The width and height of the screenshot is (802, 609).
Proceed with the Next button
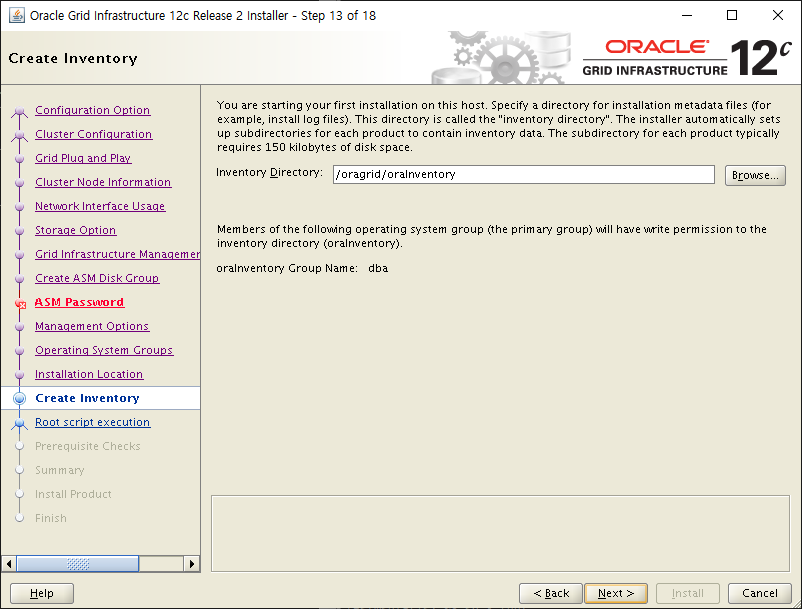point(616,593)
